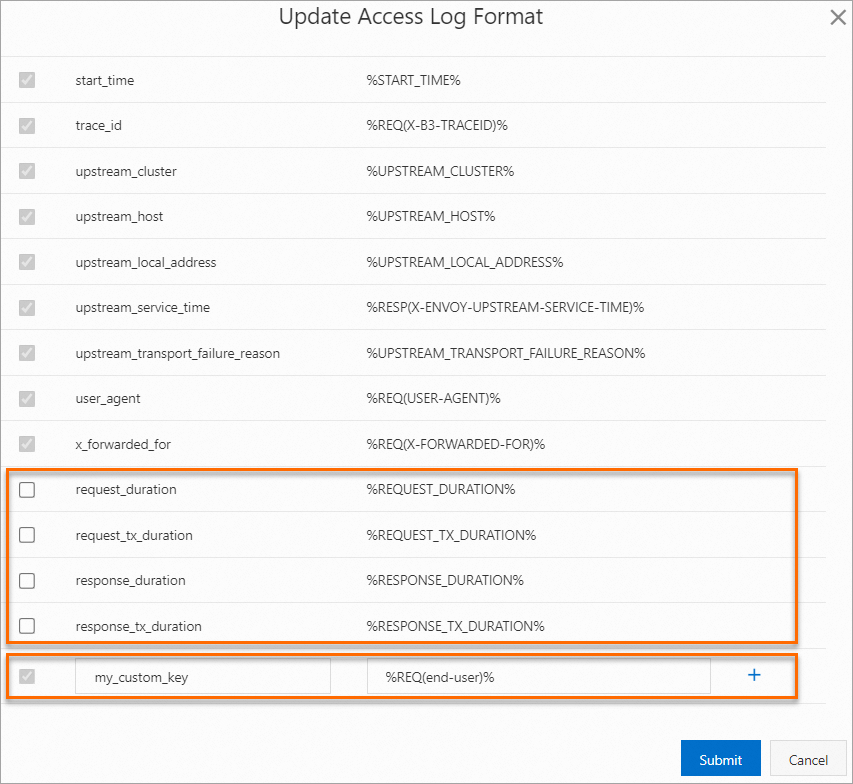Toggle the upstream_cluster checkbox
The width and height of the screenshot is (853, 784).
tap(27, 171)
